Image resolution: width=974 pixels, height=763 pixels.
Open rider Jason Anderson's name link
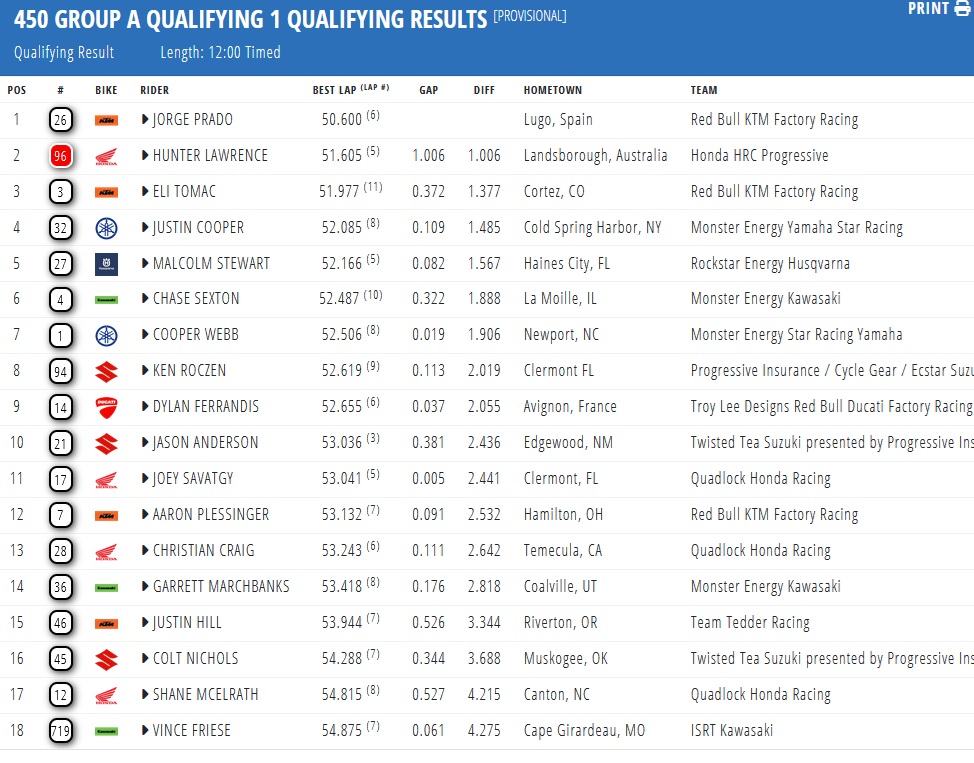[x=205, y=443]
